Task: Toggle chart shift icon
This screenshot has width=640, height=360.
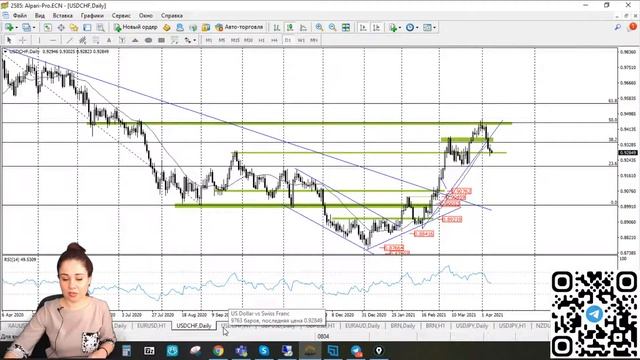Action: [x=376, y=27]
